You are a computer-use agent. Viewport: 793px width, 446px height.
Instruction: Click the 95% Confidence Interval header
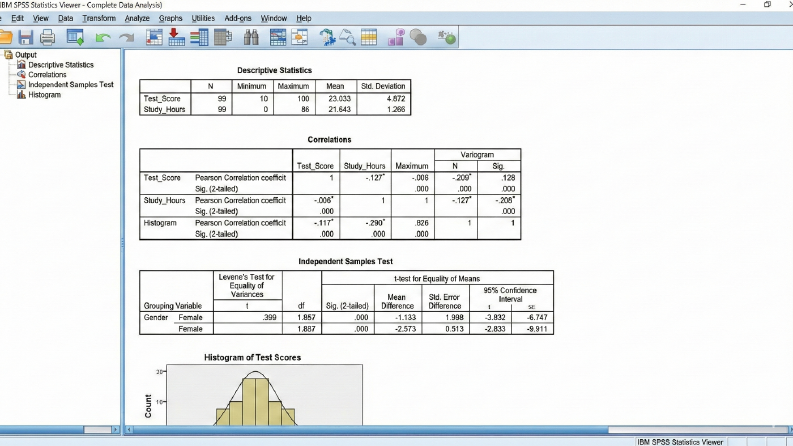[510, 294]
